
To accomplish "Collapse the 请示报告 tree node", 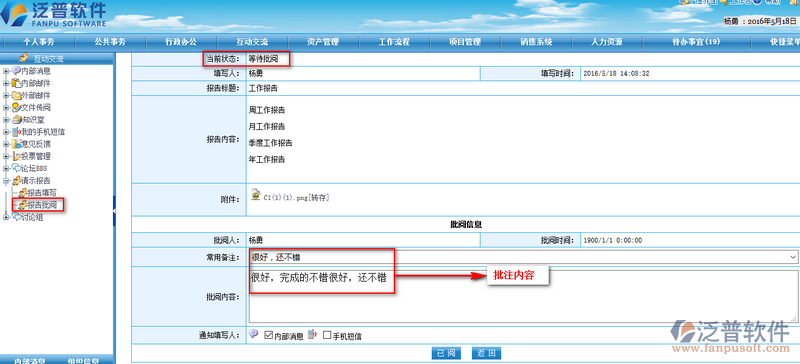I will click(6, 181).
